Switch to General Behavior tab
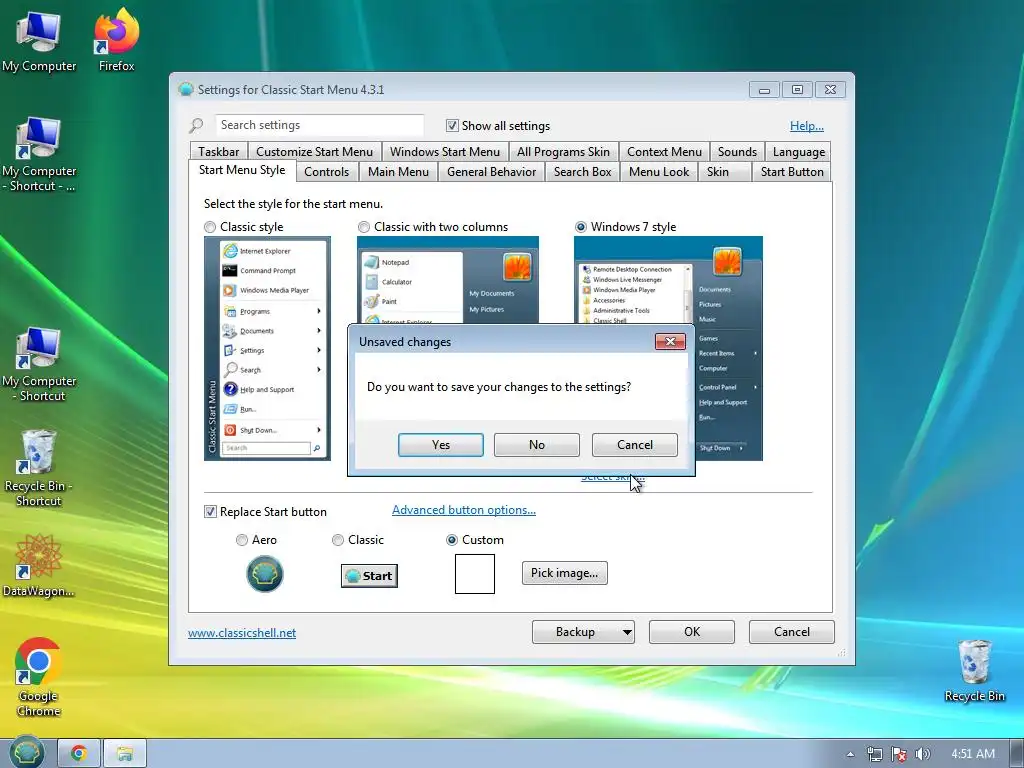 coord(492,172)
